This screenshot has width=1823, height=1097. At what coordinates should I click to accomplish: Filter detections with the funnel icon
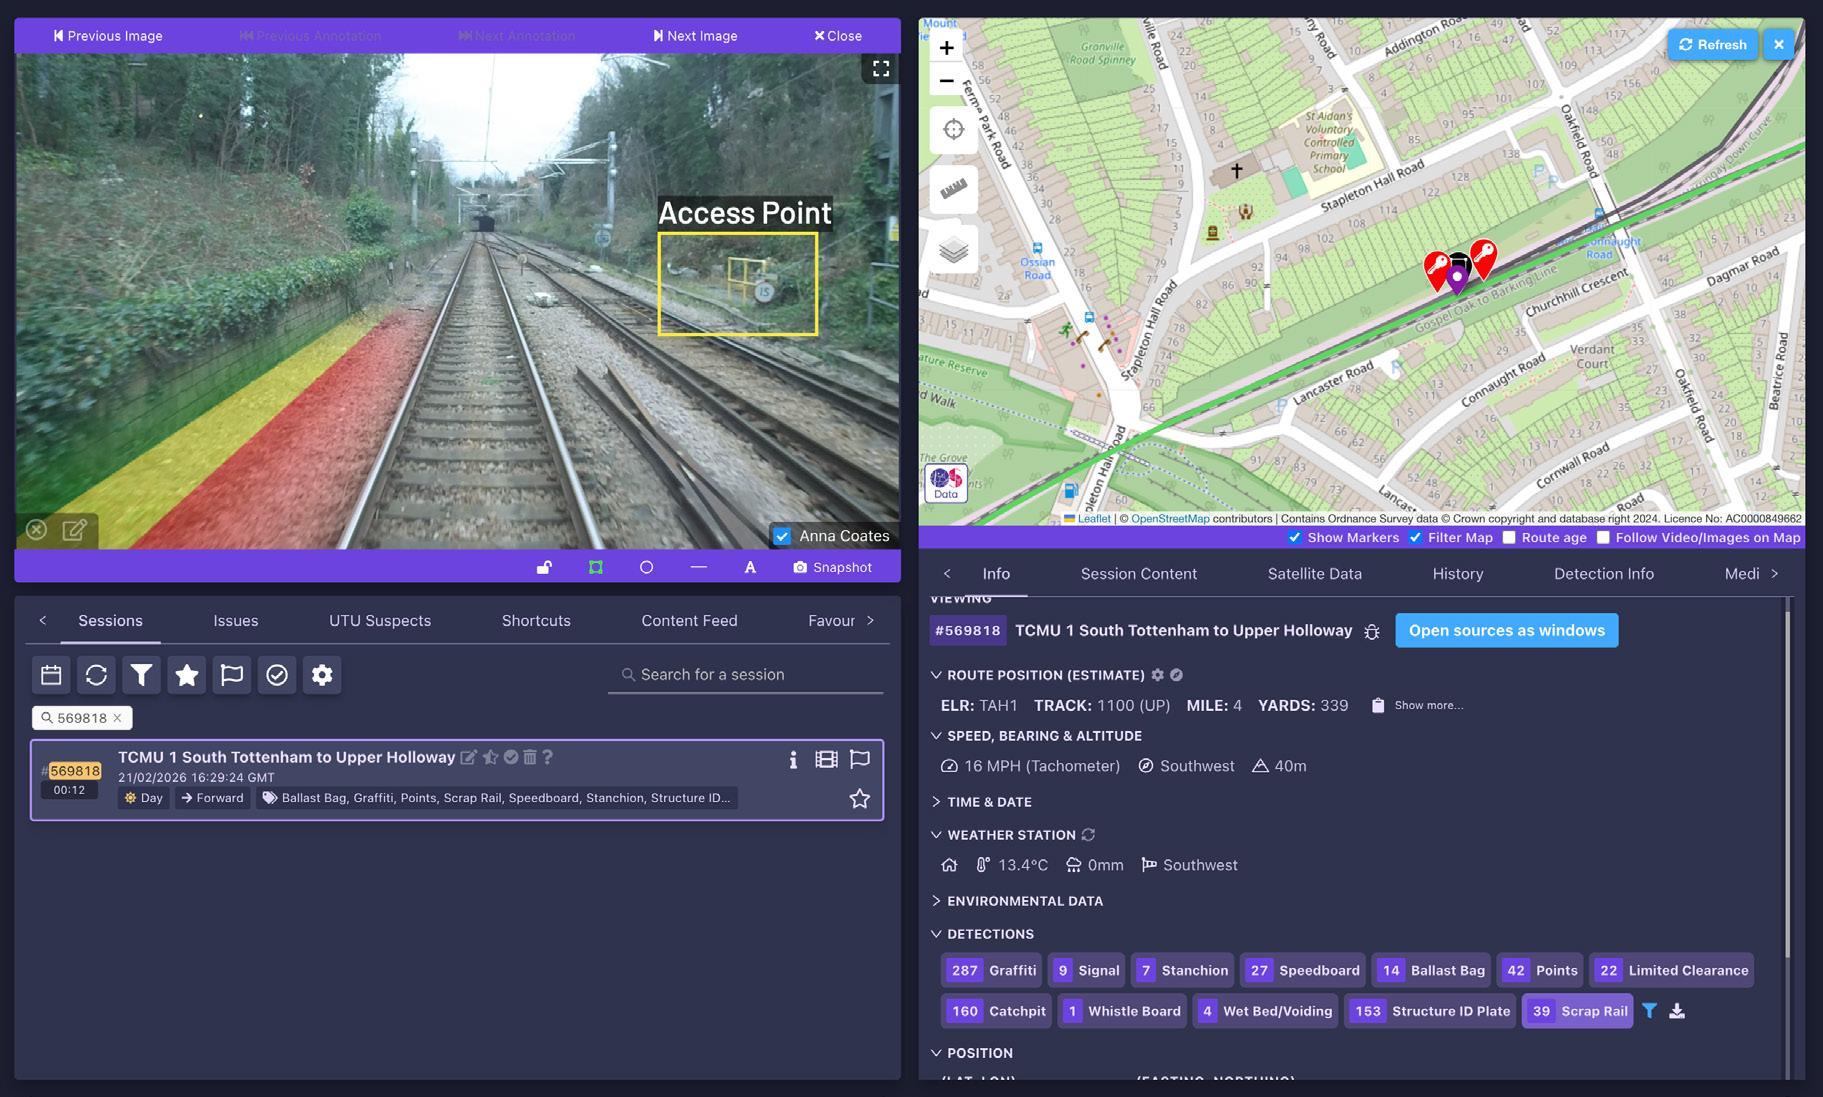(x=1649, y=1011)
